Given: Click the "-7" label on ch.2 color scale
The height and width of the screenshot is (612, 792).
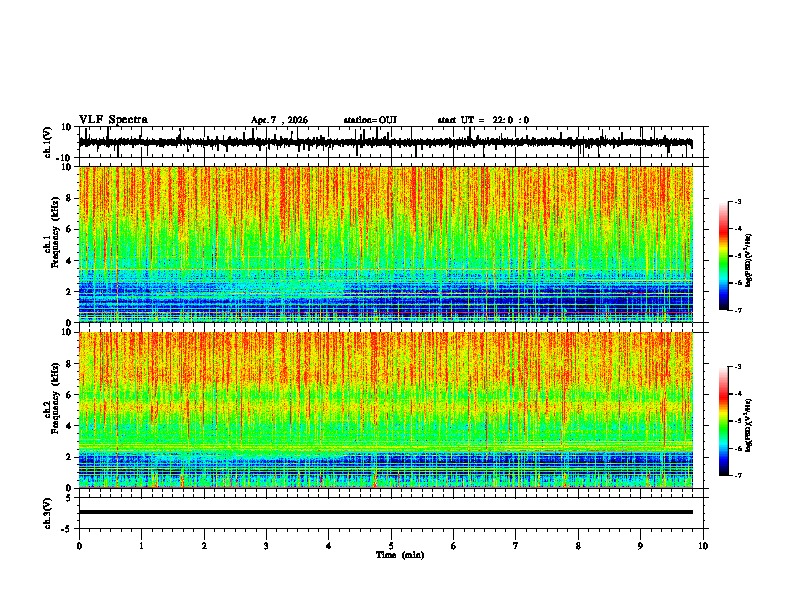Looking at the screenshot, I should tap(737, 476).
